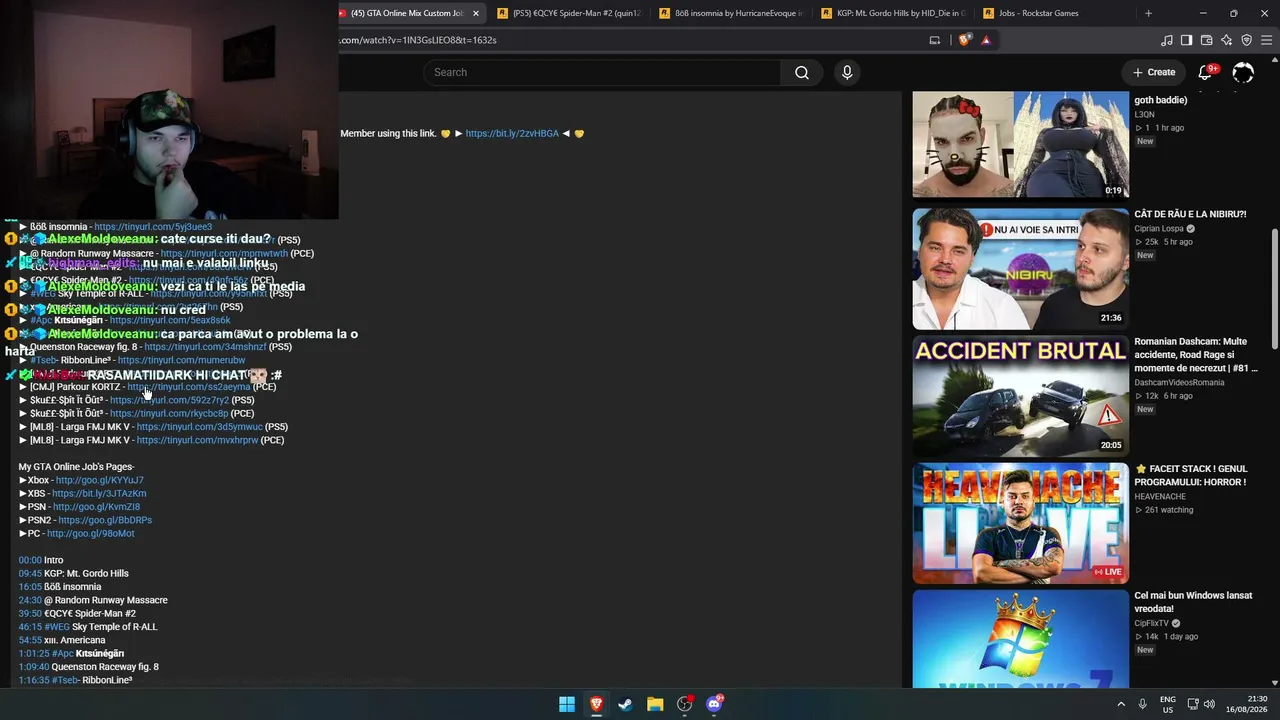Toggle the browser sidebar panel icon
The width and height of the screenshot is (1280, 720).
[1187, 40]
